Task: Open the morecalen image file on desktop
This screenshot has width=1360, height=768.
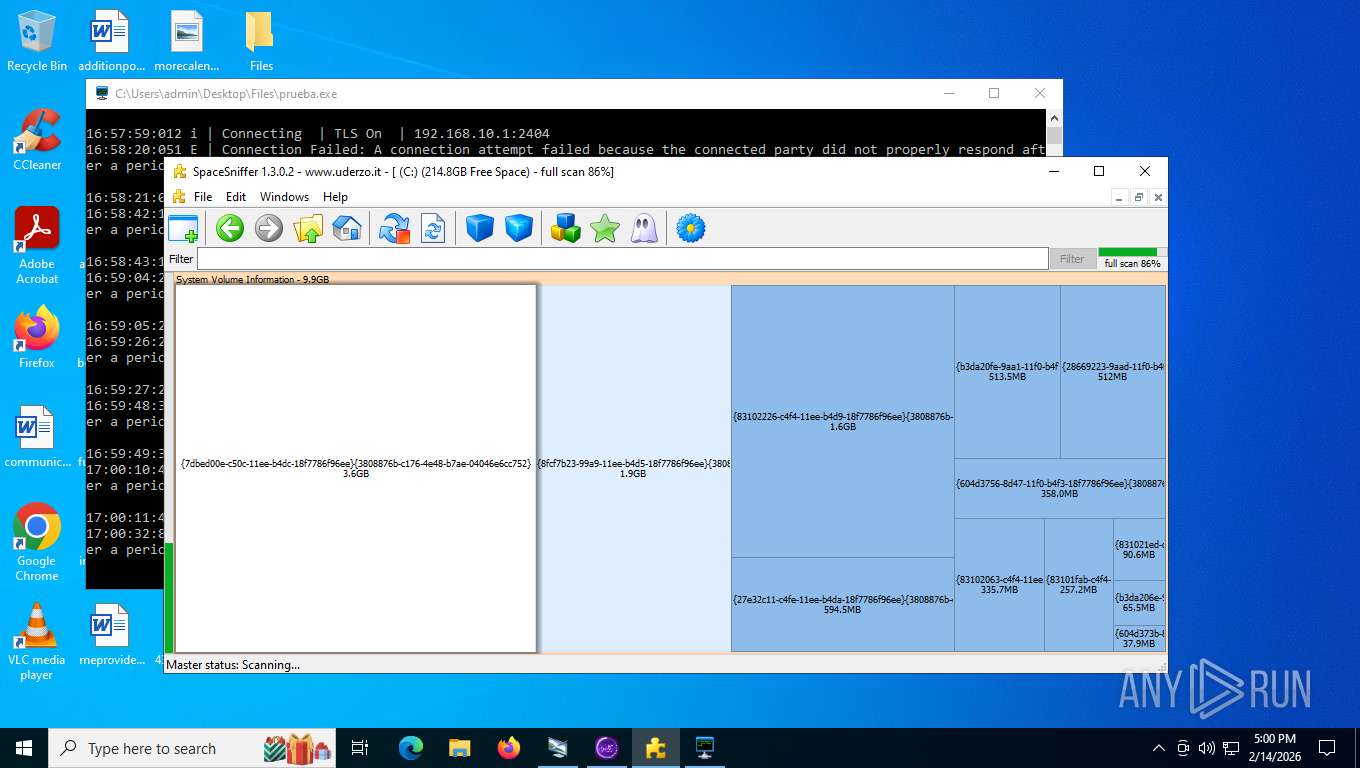Action: (x=186, y=41)
